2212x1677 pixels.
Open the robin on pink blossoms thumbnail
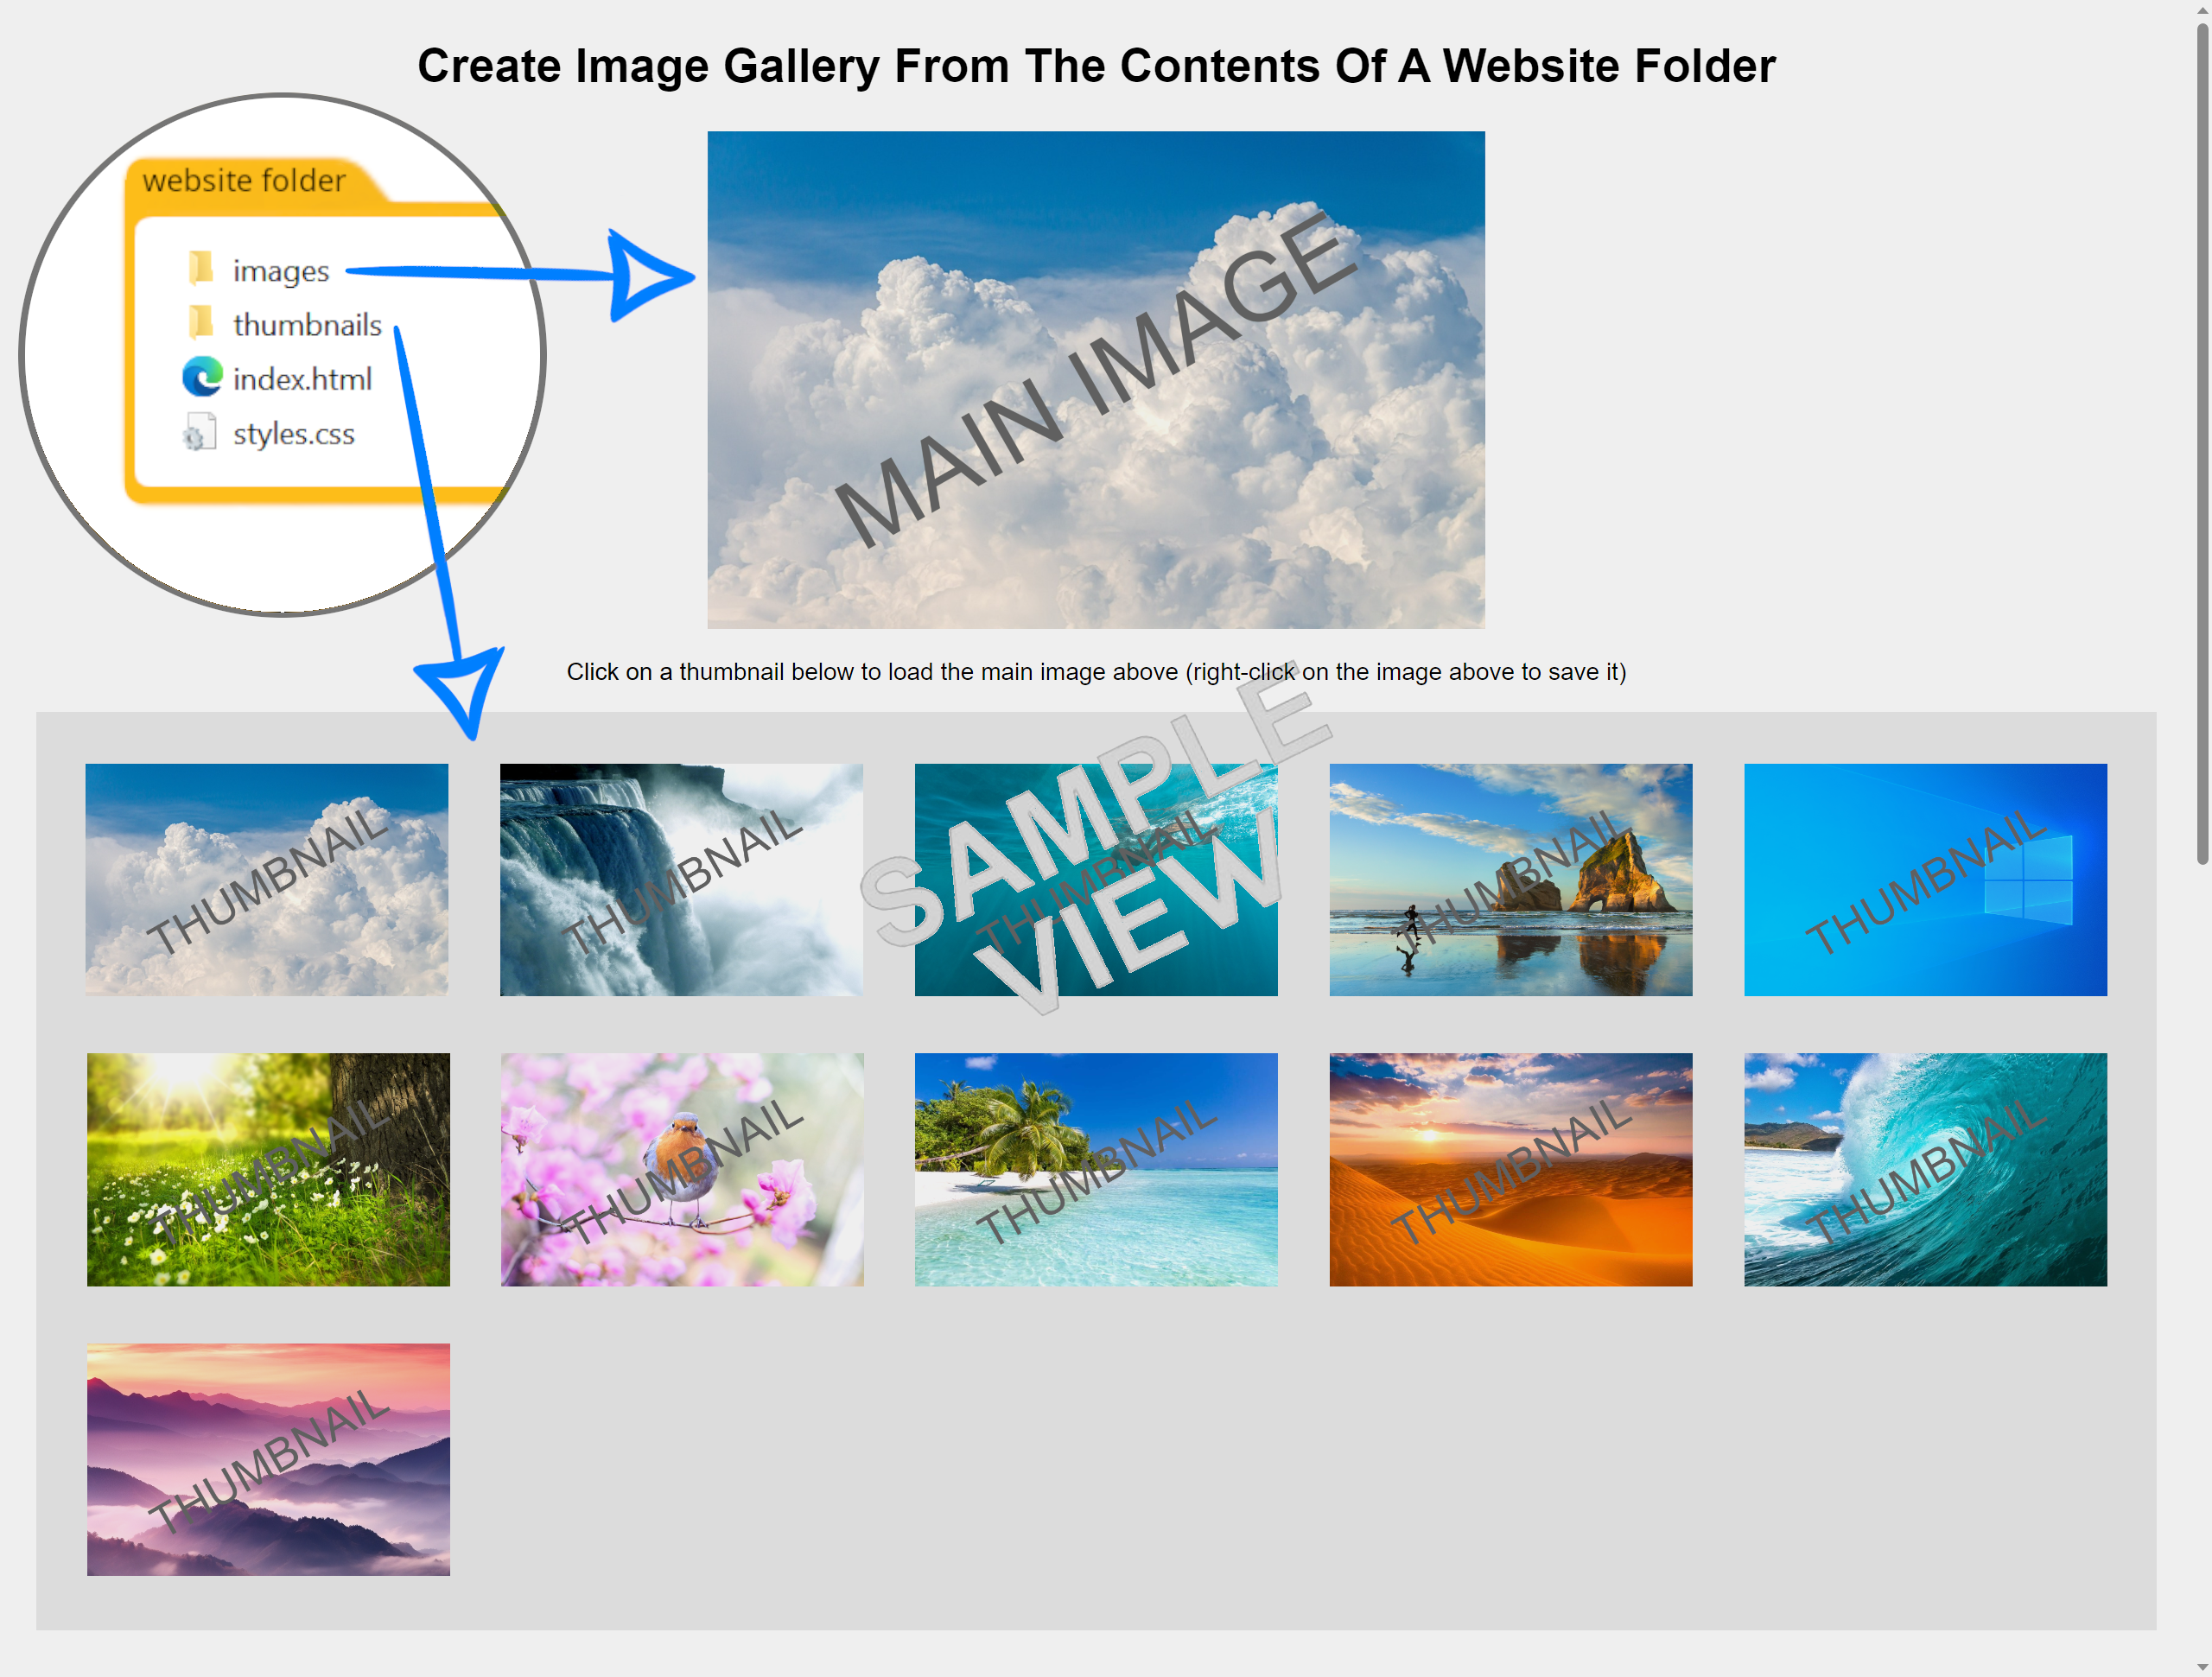point(682,1169)
